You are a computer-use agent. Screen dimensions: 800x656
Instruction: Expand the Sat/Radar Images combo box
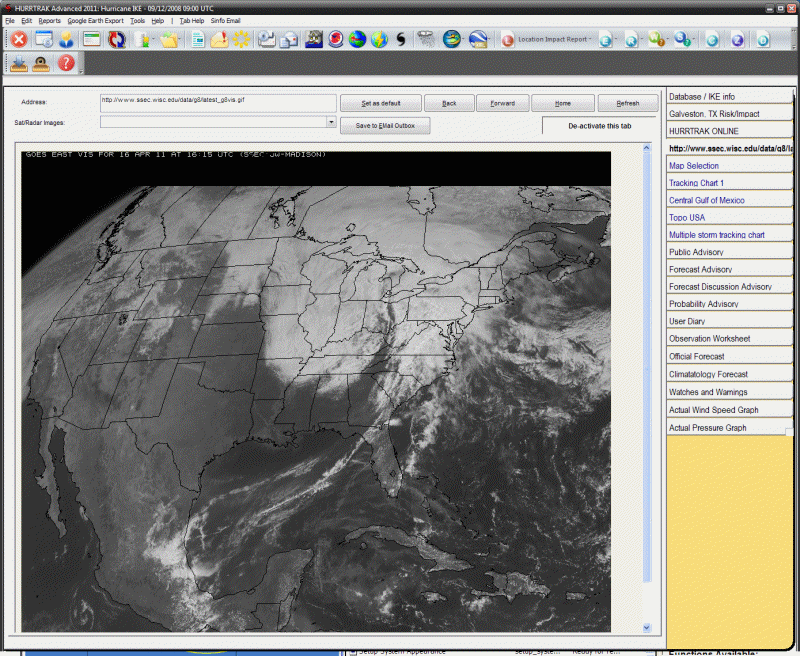331,122
